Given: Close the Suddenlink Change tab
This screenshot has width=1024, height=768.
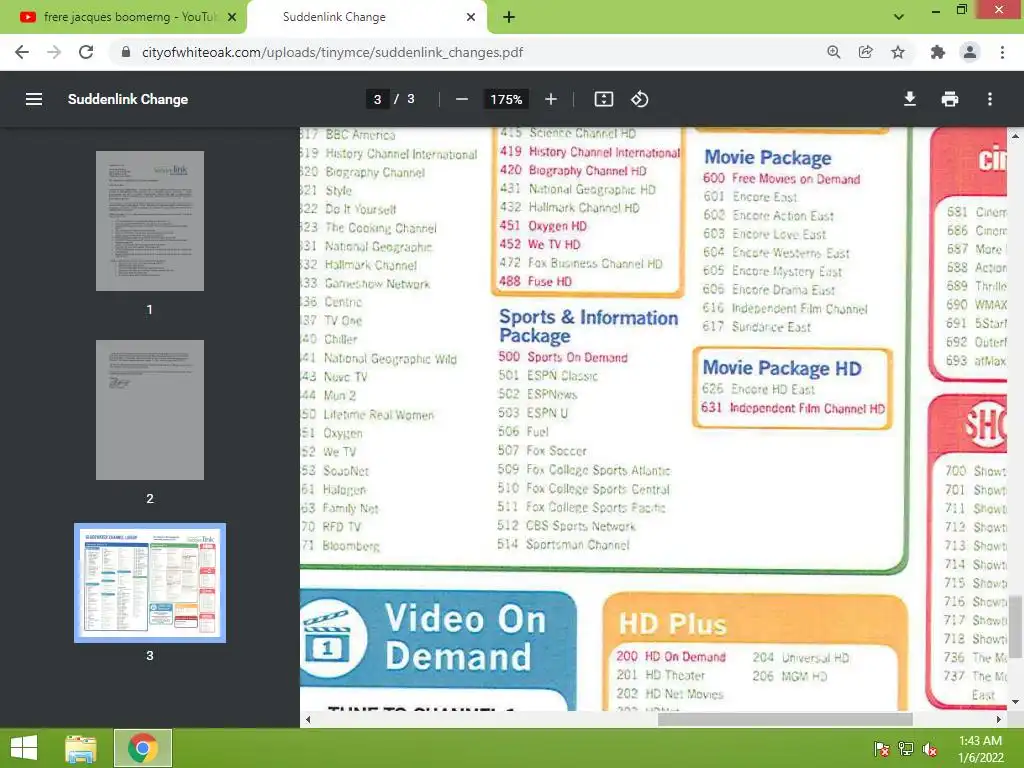Looking at the screenshot, I should [x=471, y=17].
